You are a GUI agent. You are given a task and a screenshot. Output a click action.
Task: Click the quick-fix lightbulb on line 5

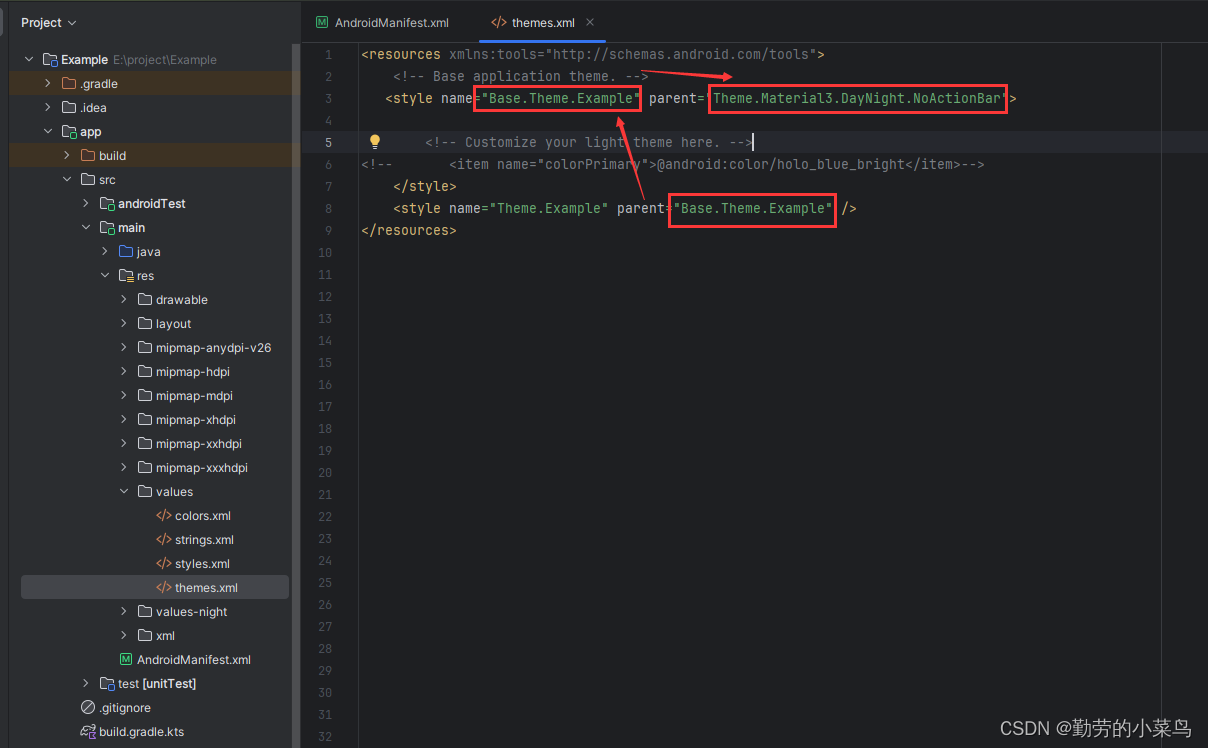pyautogui.click(x=374, y=142)
